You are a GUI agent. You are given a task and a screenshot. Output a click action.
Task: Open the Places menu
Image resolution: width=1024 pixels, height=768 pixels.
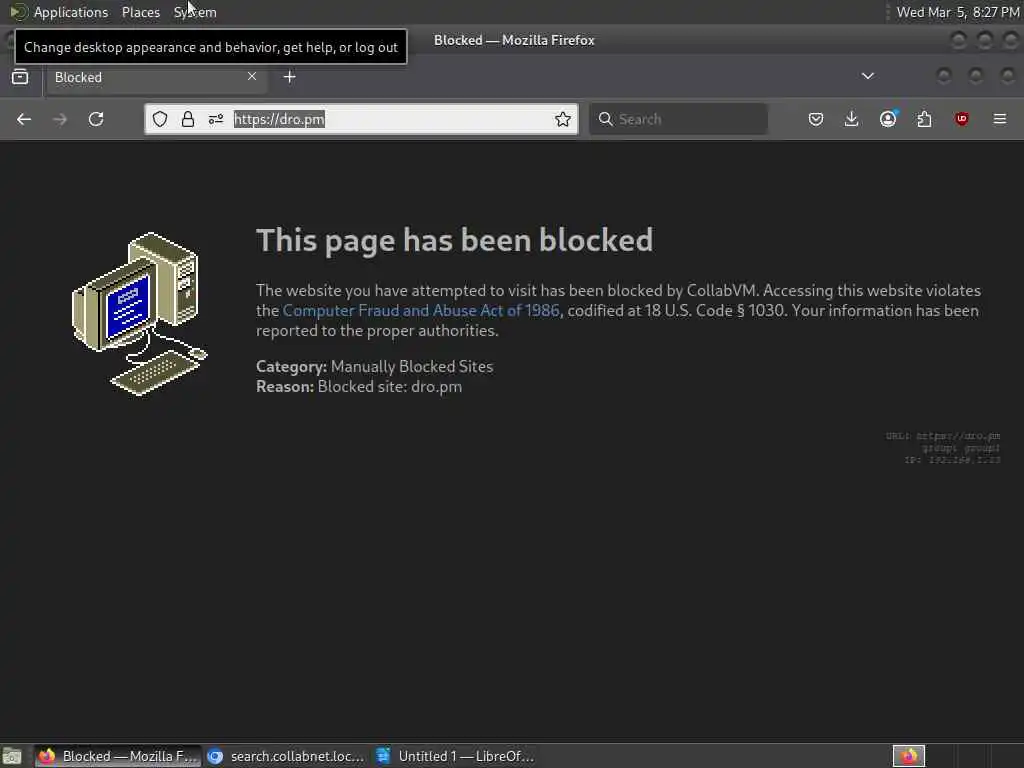(141, 12)
